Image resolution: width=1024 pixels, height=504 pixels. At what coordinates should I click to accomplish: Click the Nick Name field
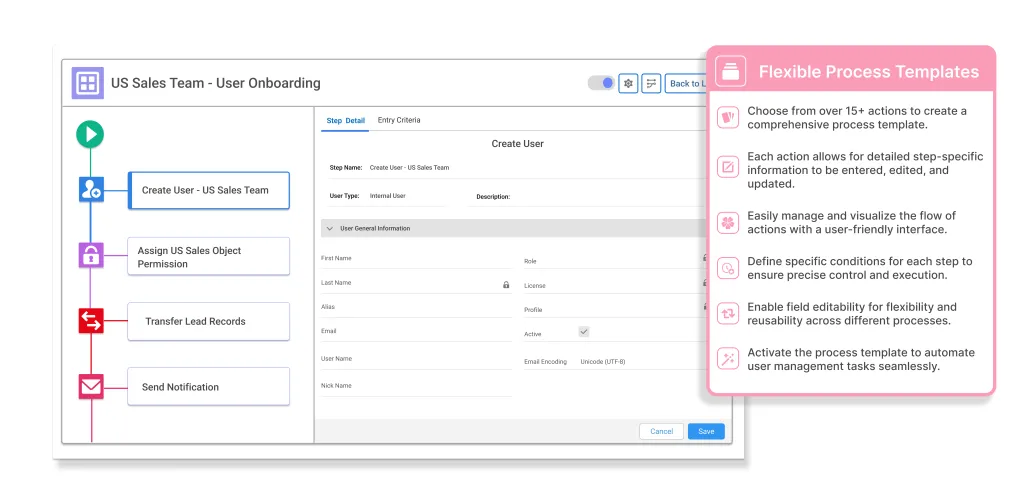[x=416, y=386]
